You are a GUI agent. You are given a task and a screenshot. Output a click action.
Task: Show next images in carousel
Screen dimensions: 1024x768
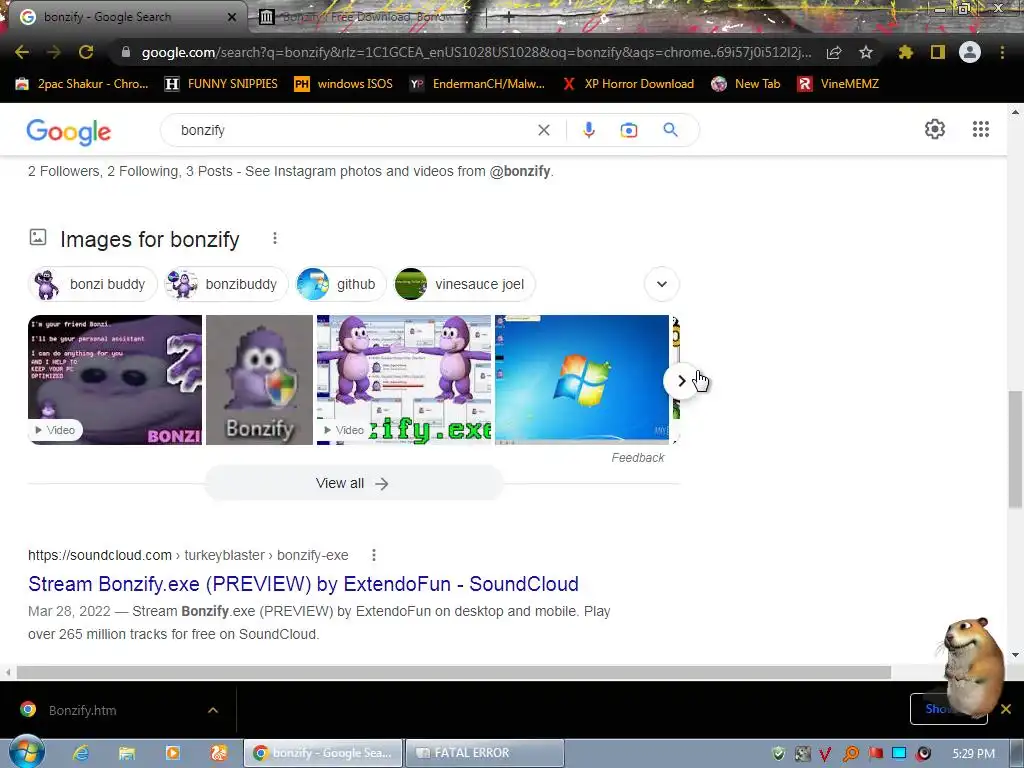coord(681,381)
